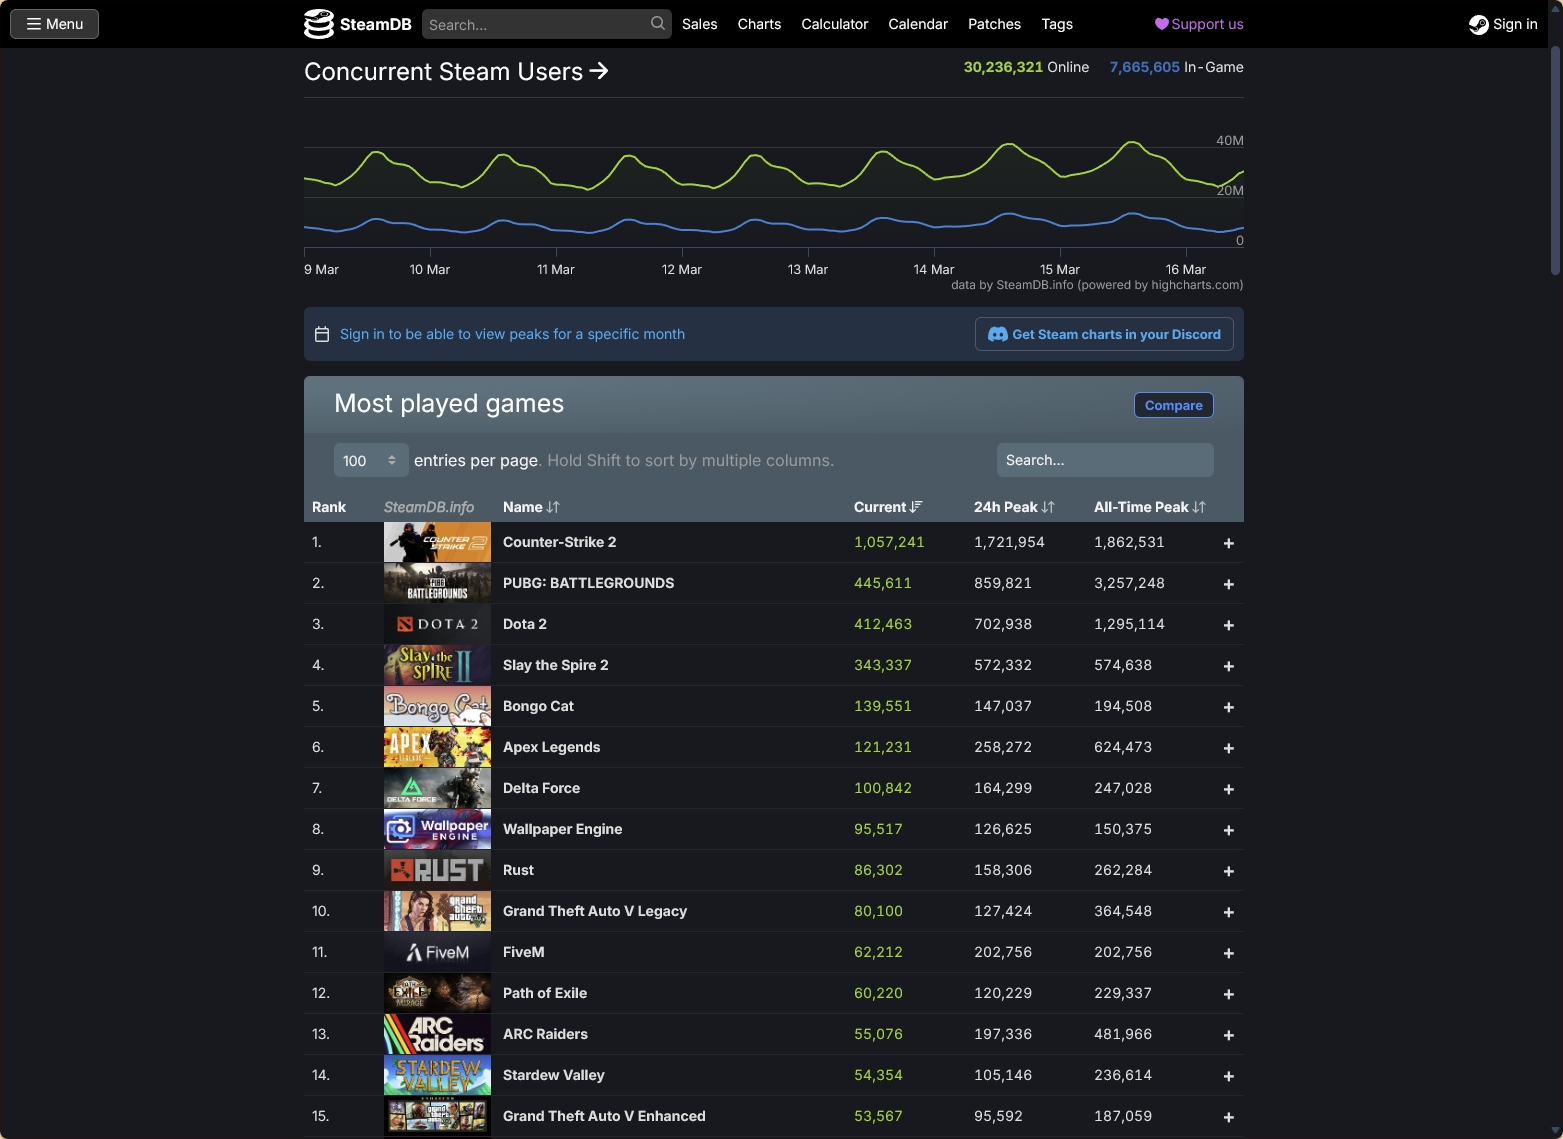
Task: Click the Discord logo on the charts button
Action: (x=998, y=334)
